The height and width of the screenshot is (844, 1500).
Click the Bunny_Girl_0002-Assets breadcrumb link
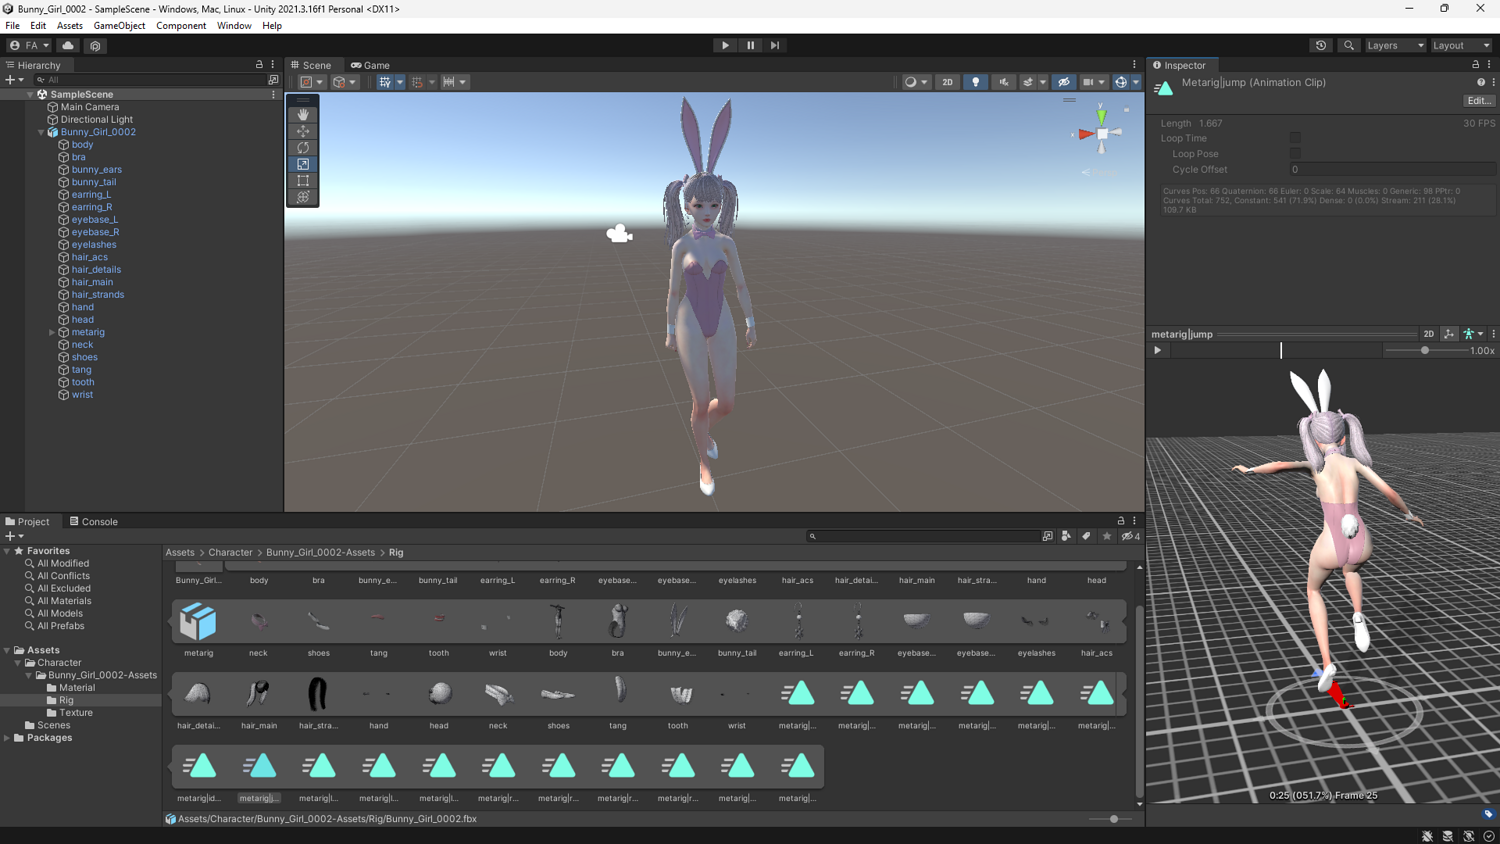320,552
